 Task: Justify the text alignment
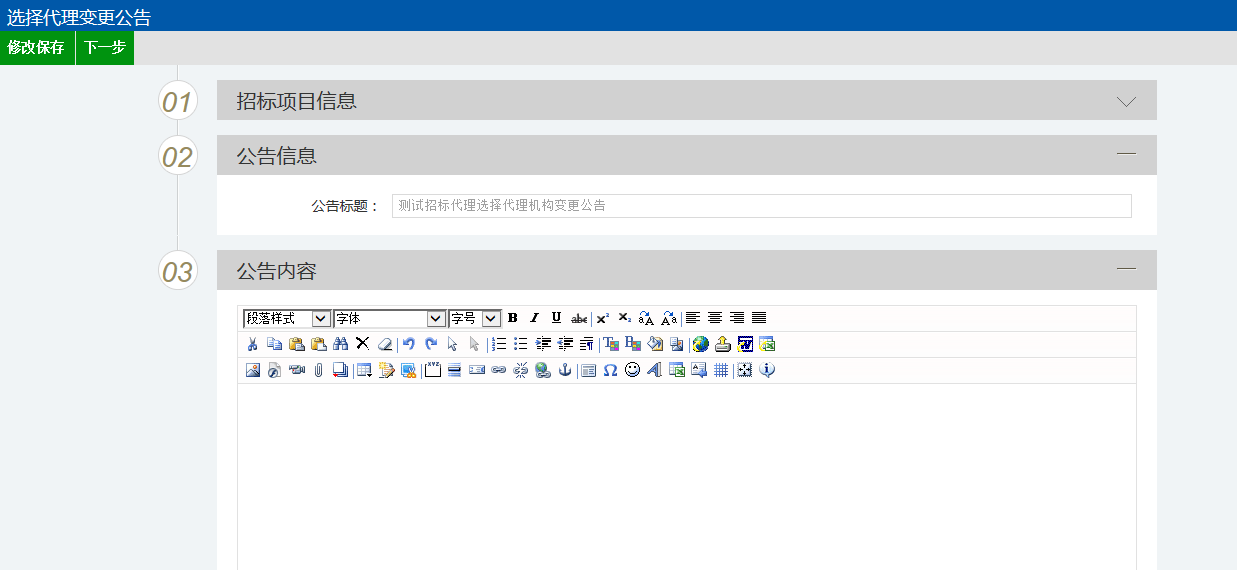click(x=759, y=318)
